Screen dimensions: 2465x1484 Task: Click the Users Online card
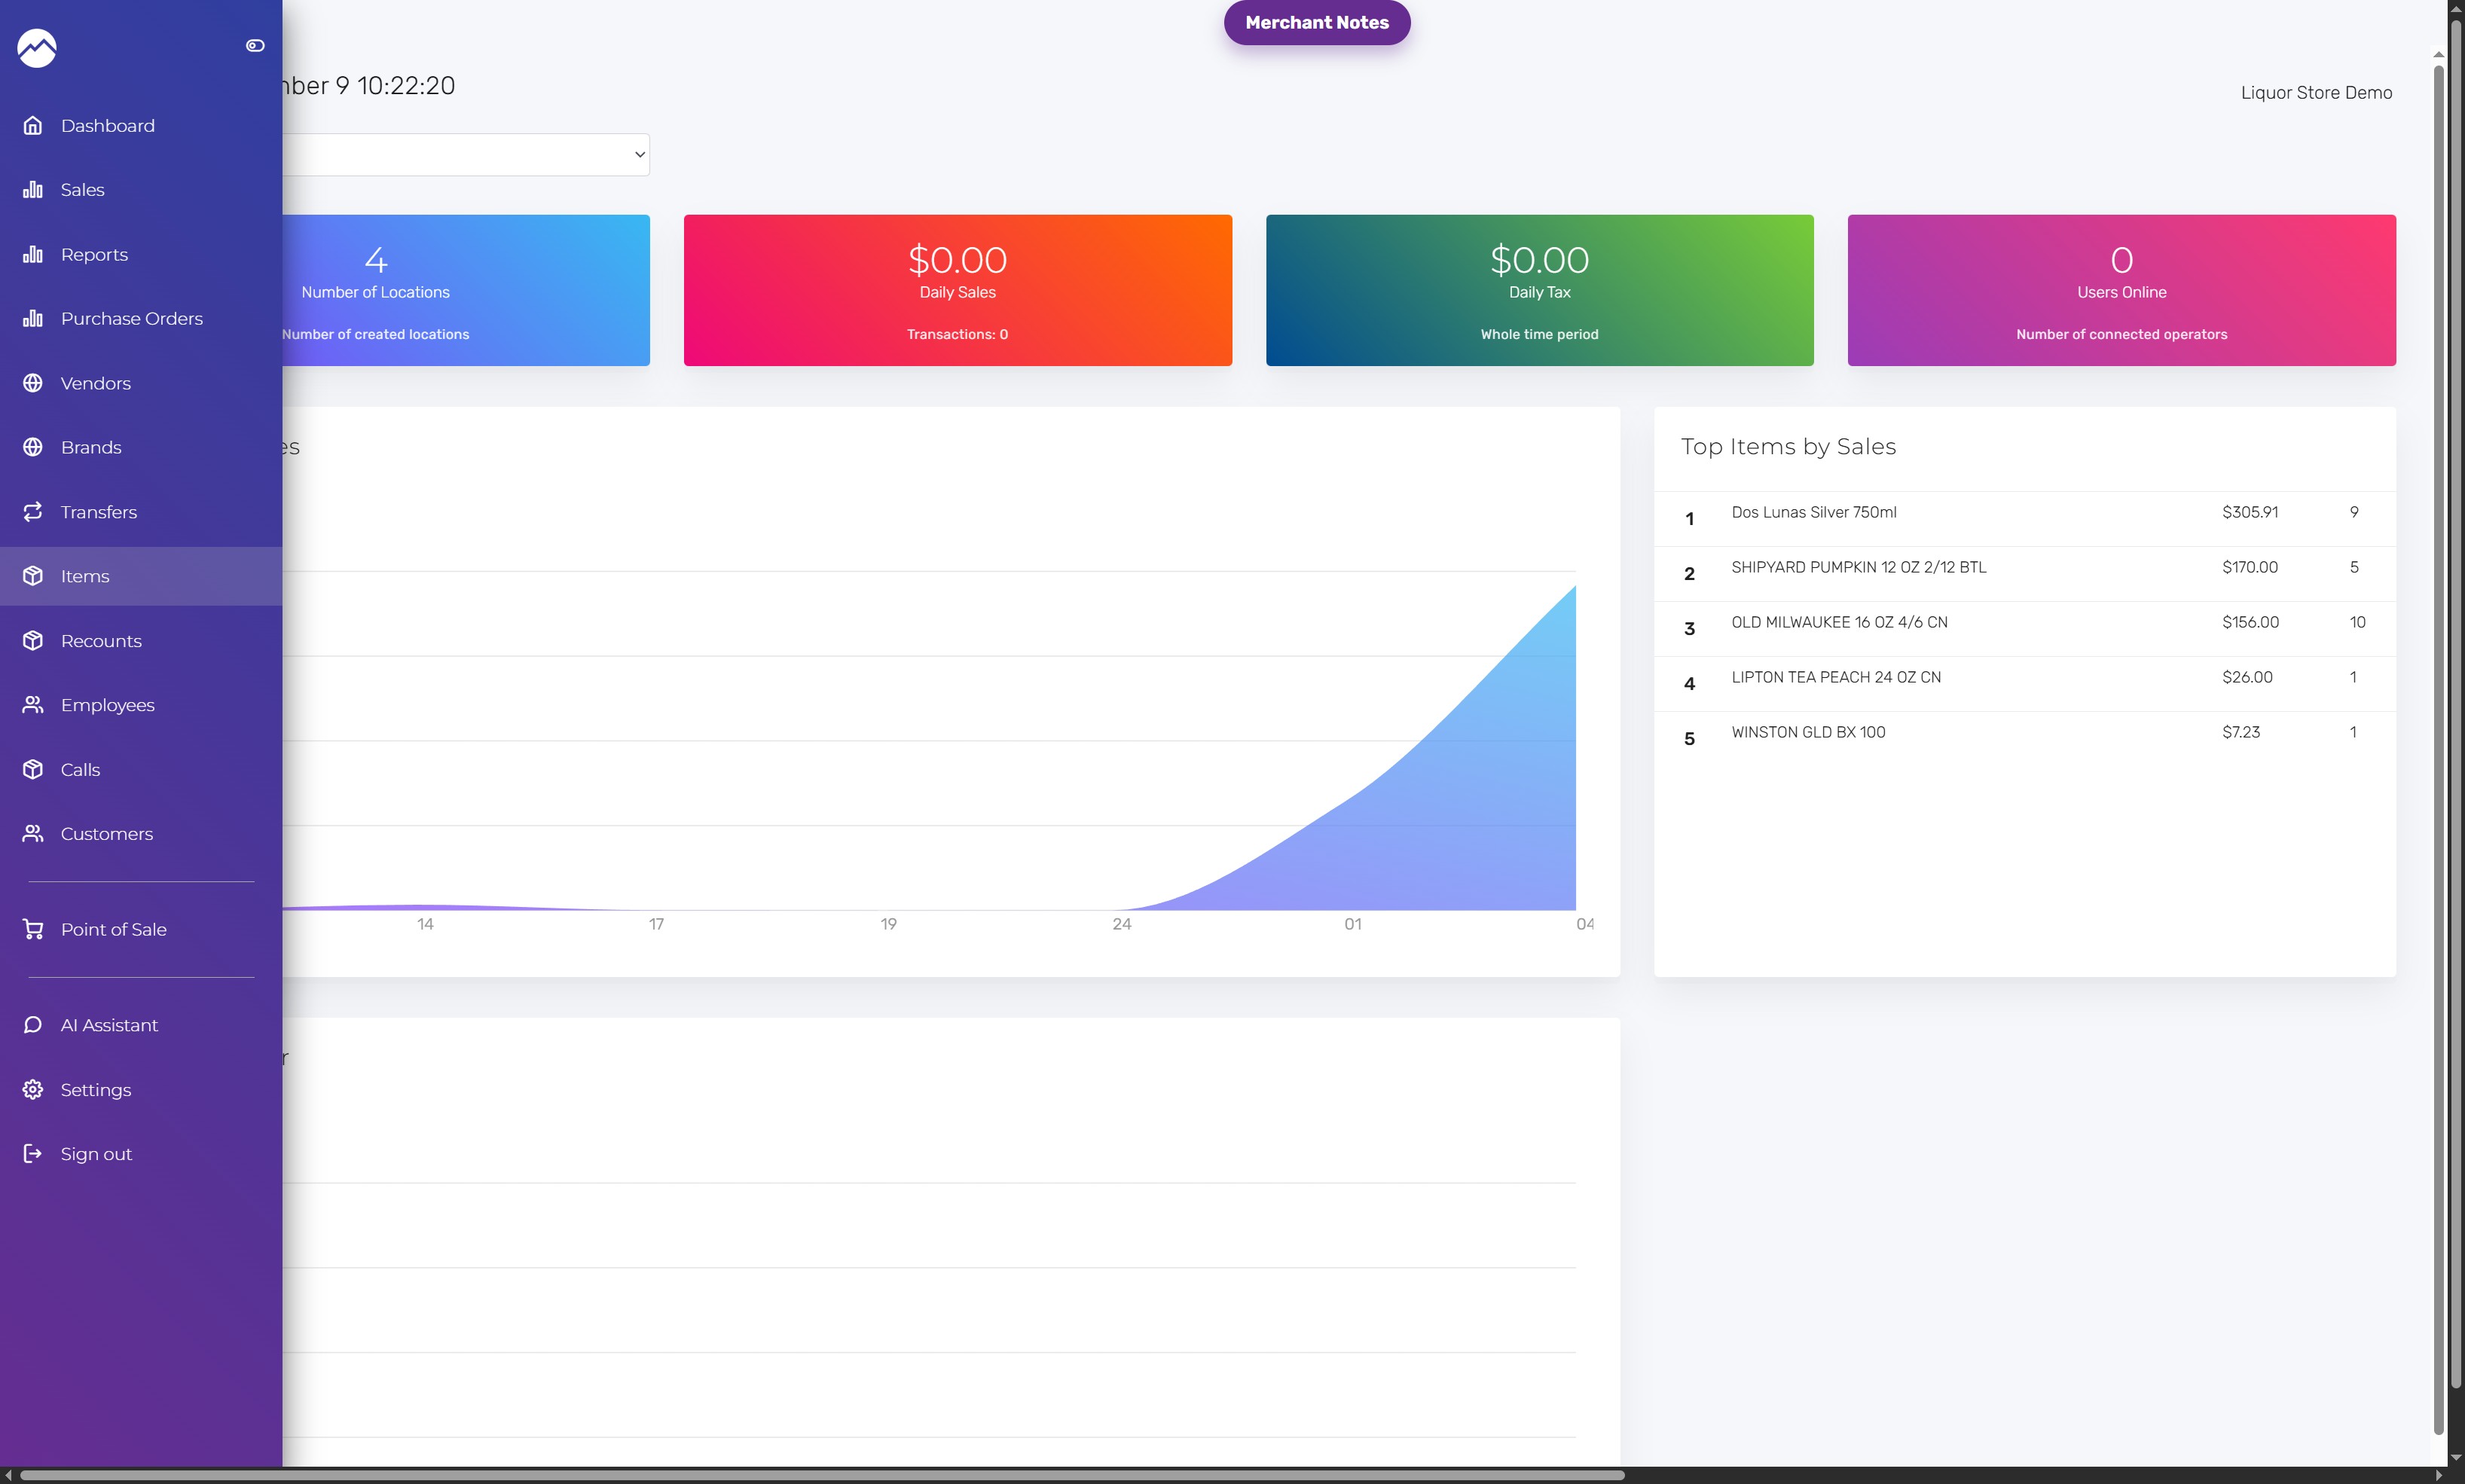point(2121,290)
